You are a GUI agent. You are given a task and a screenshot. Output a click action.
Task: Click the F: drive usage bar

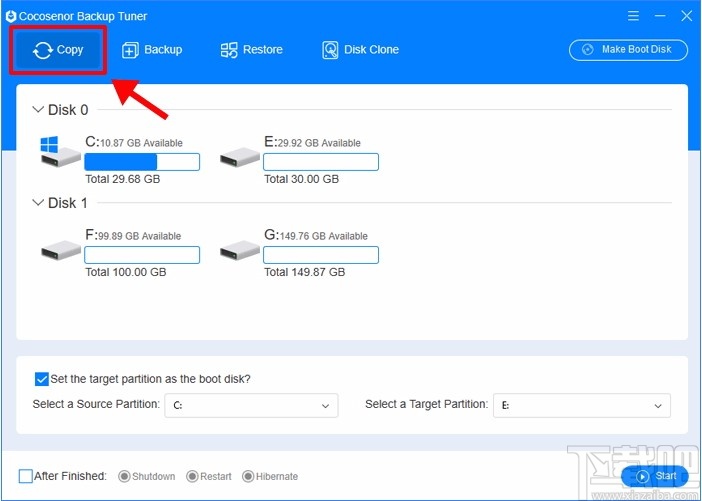(142, 255)
